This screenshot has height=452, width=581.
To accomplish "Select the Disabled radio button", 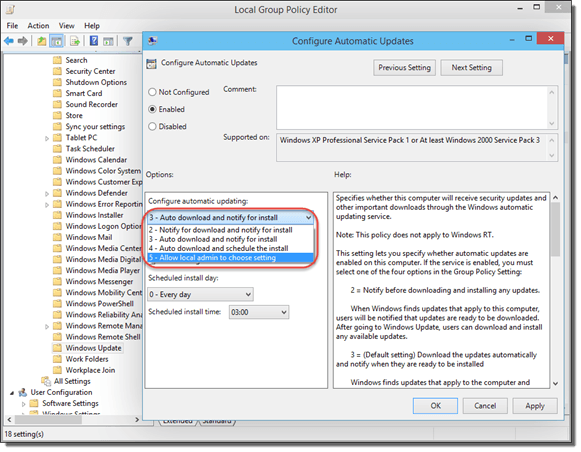I will click(x=152, y=126).
